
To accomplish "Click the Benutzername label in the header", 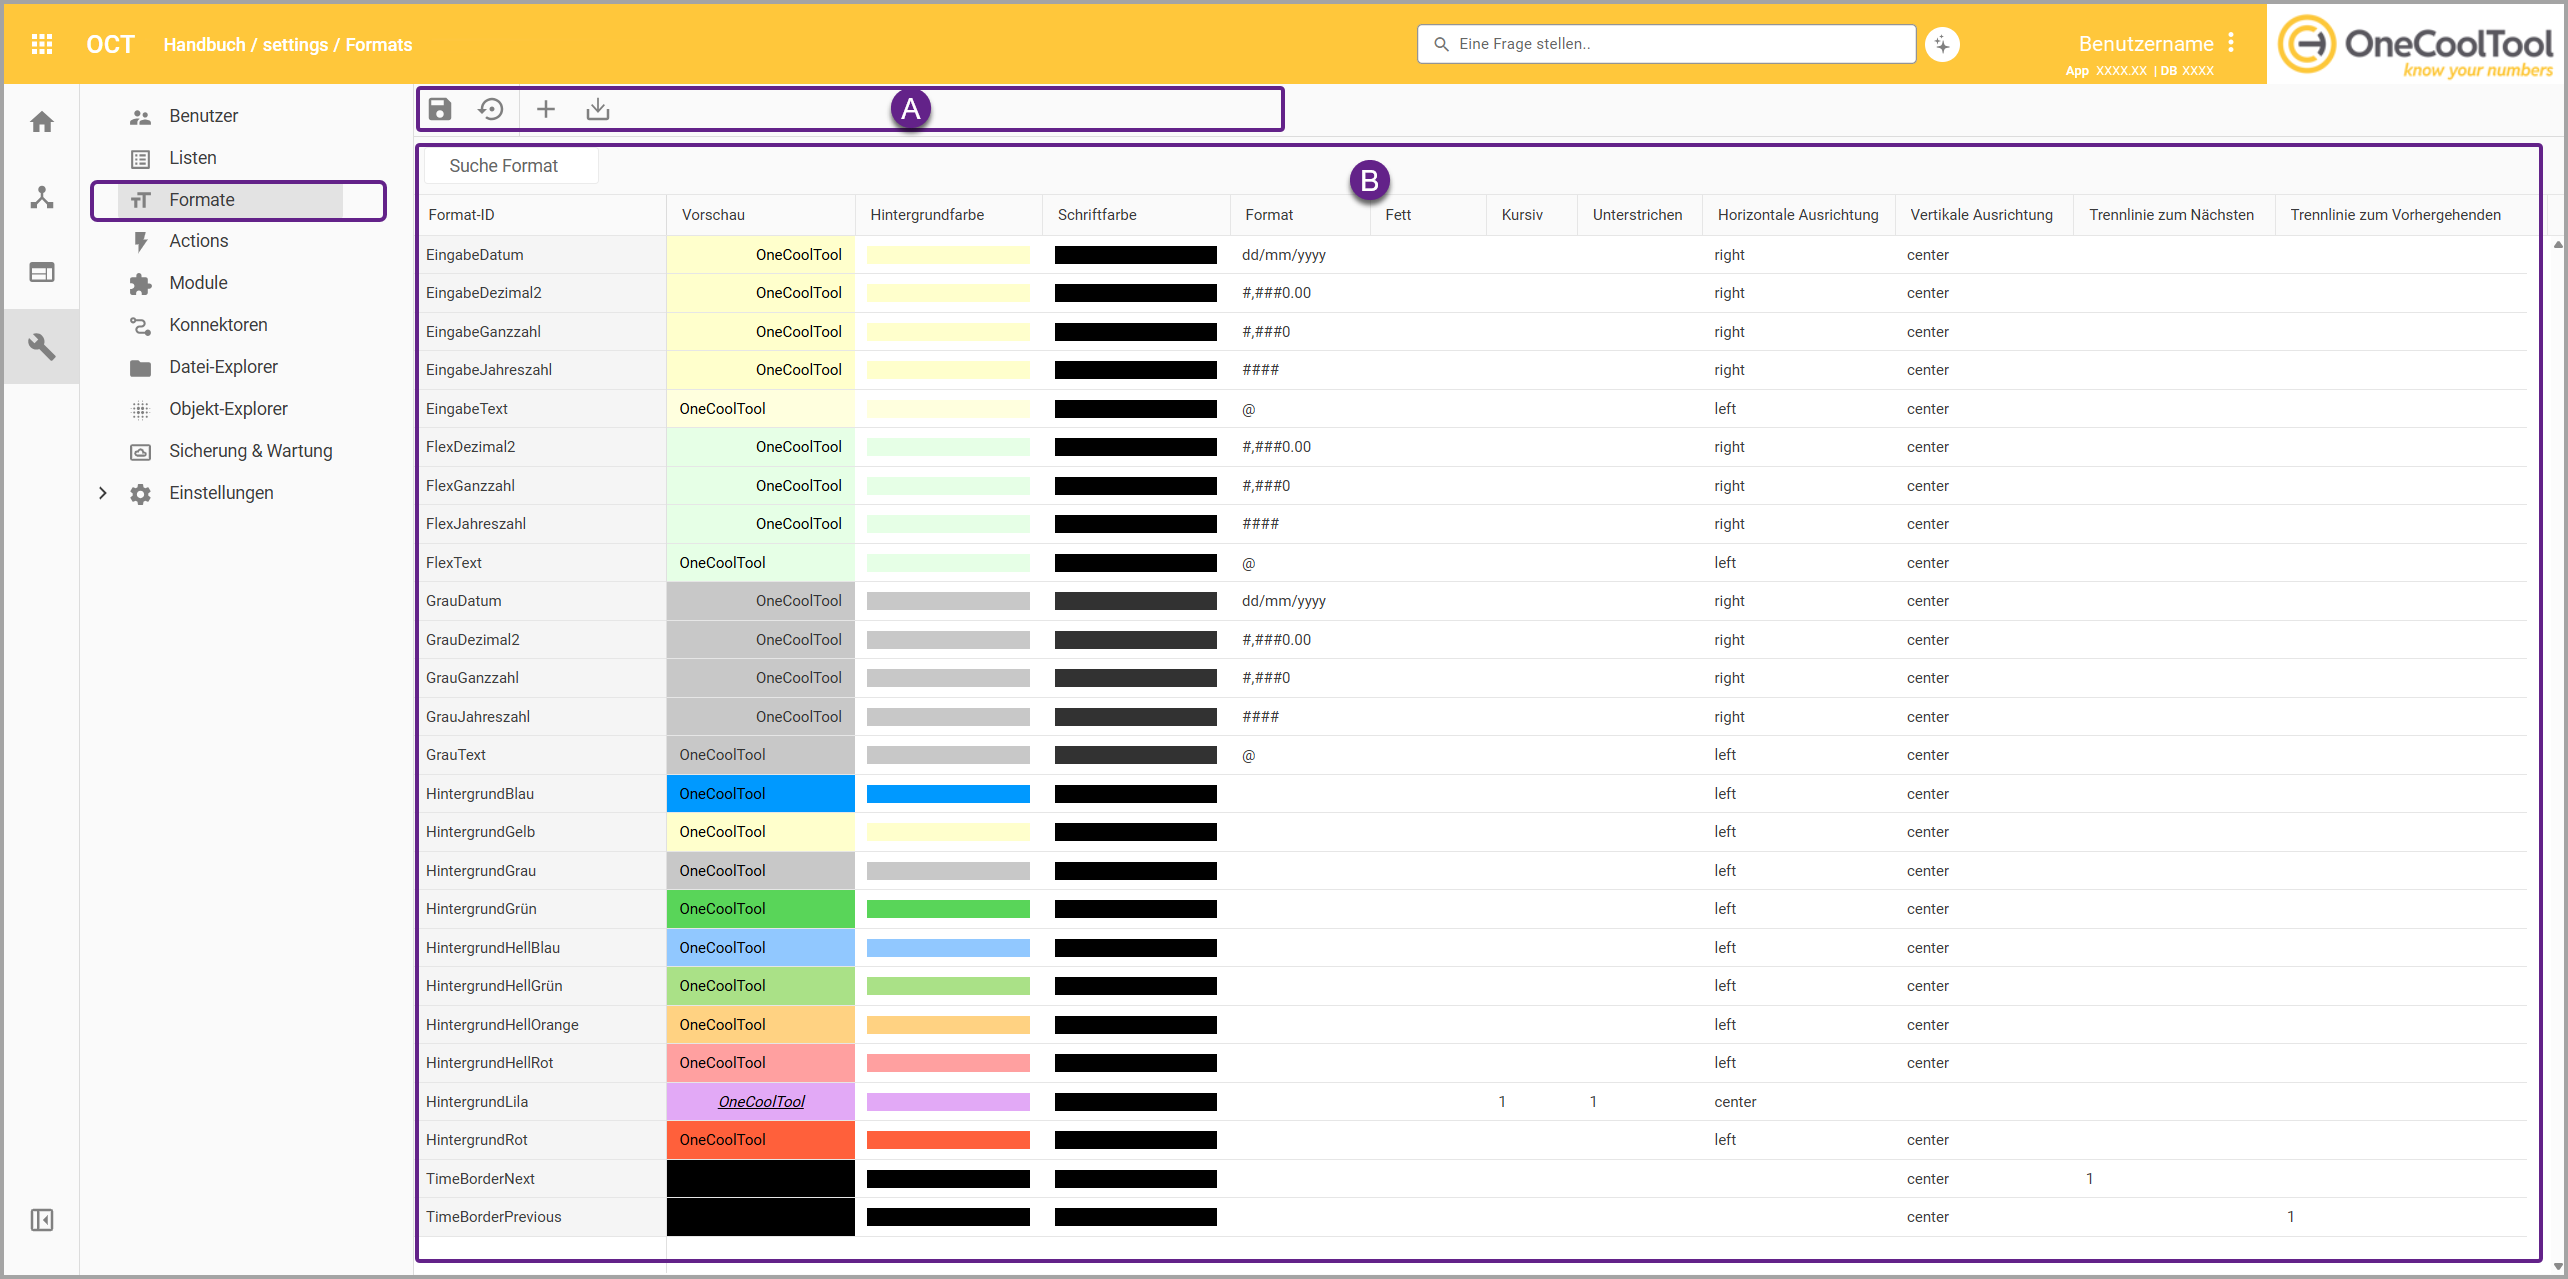I will point(2146,44).
